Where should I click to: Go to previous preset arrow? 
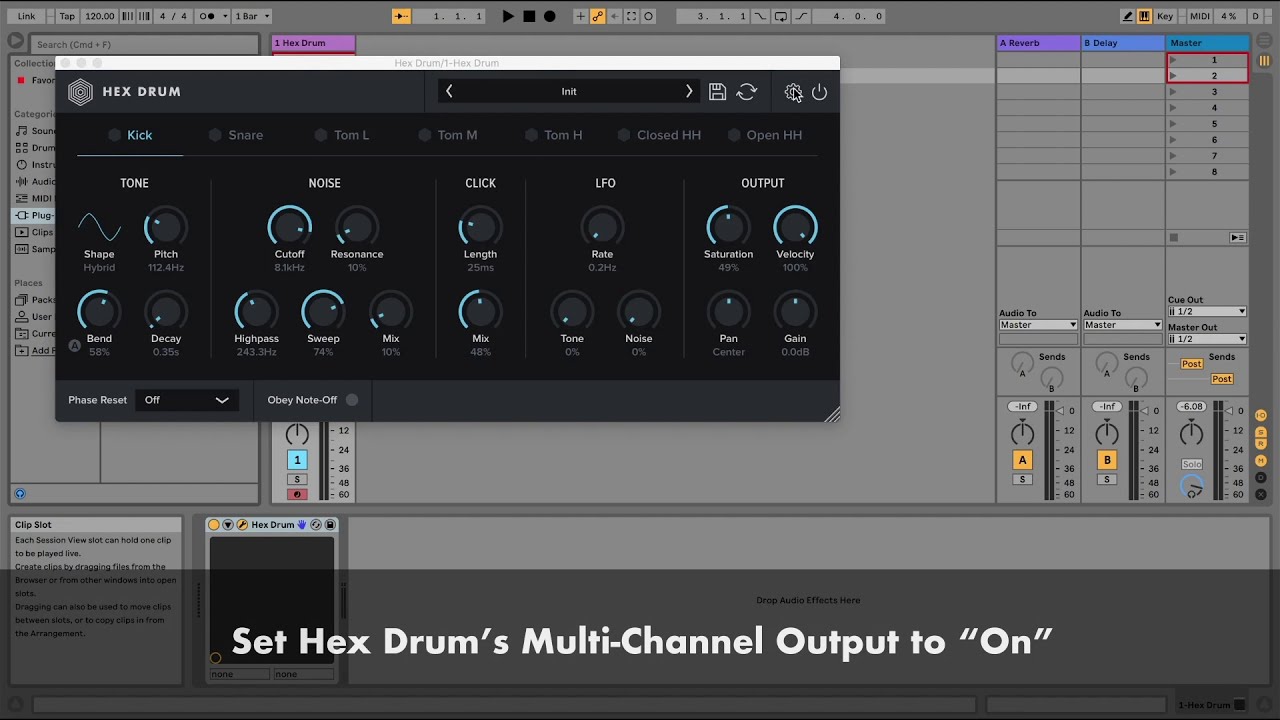click(449, 91)
